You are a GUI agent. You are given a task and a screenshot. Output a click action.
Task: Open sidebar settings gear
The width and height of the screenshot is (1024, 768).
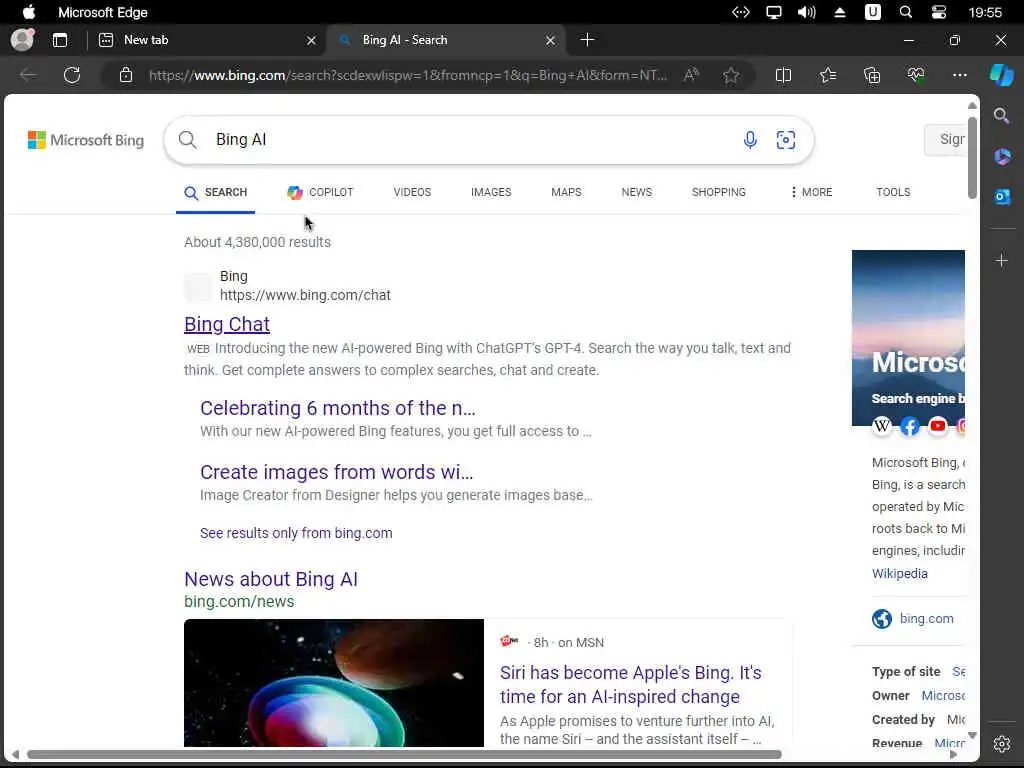coord(1002,743)
